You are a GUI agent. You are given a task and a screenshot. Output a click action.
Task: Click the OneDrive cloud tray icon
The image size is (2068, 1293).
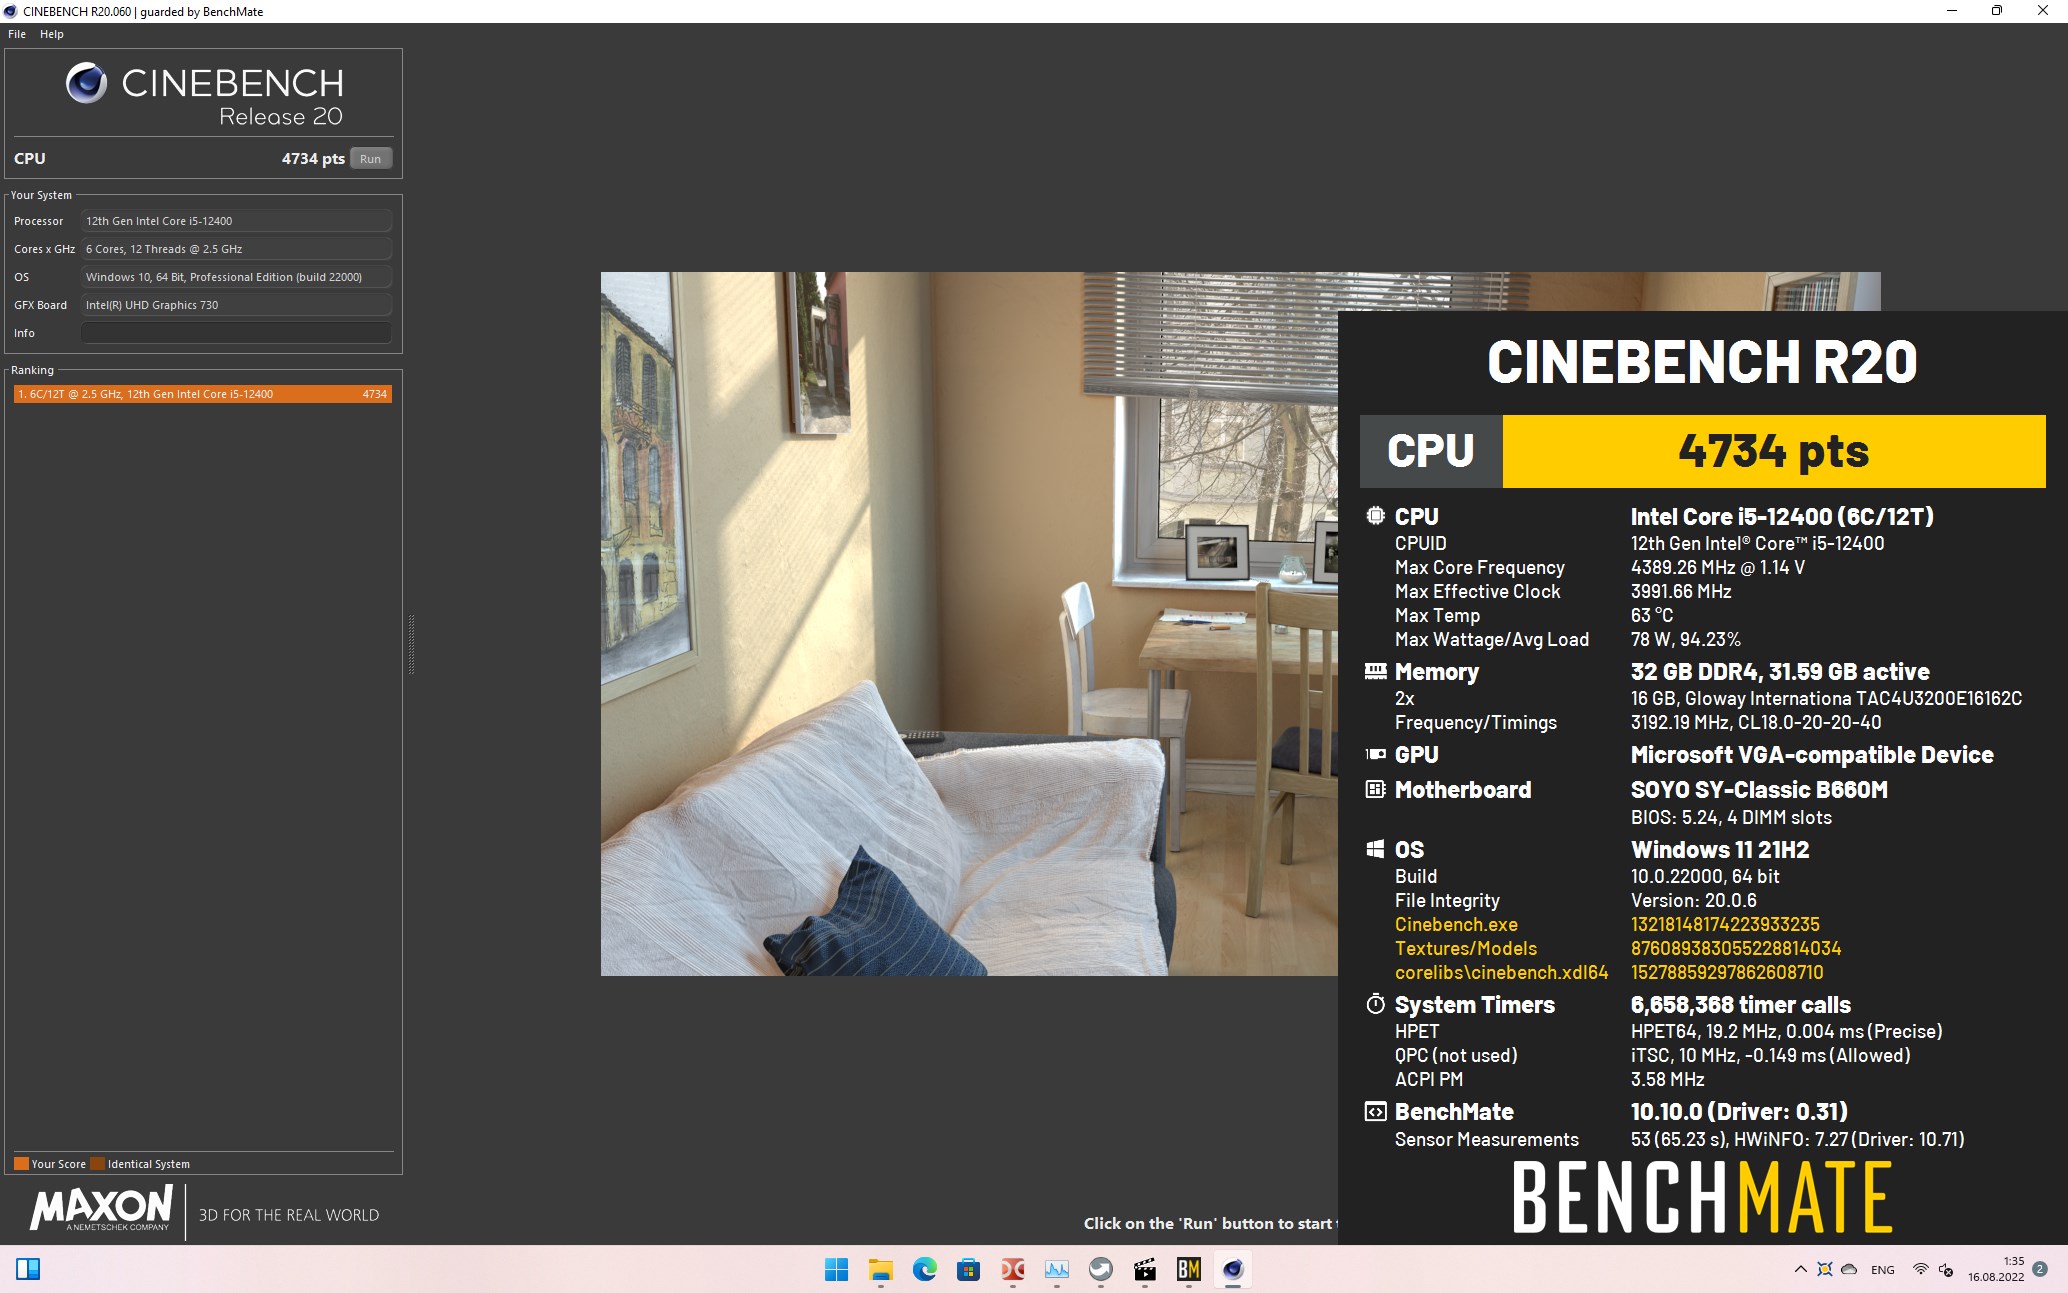(1849, 1269)
